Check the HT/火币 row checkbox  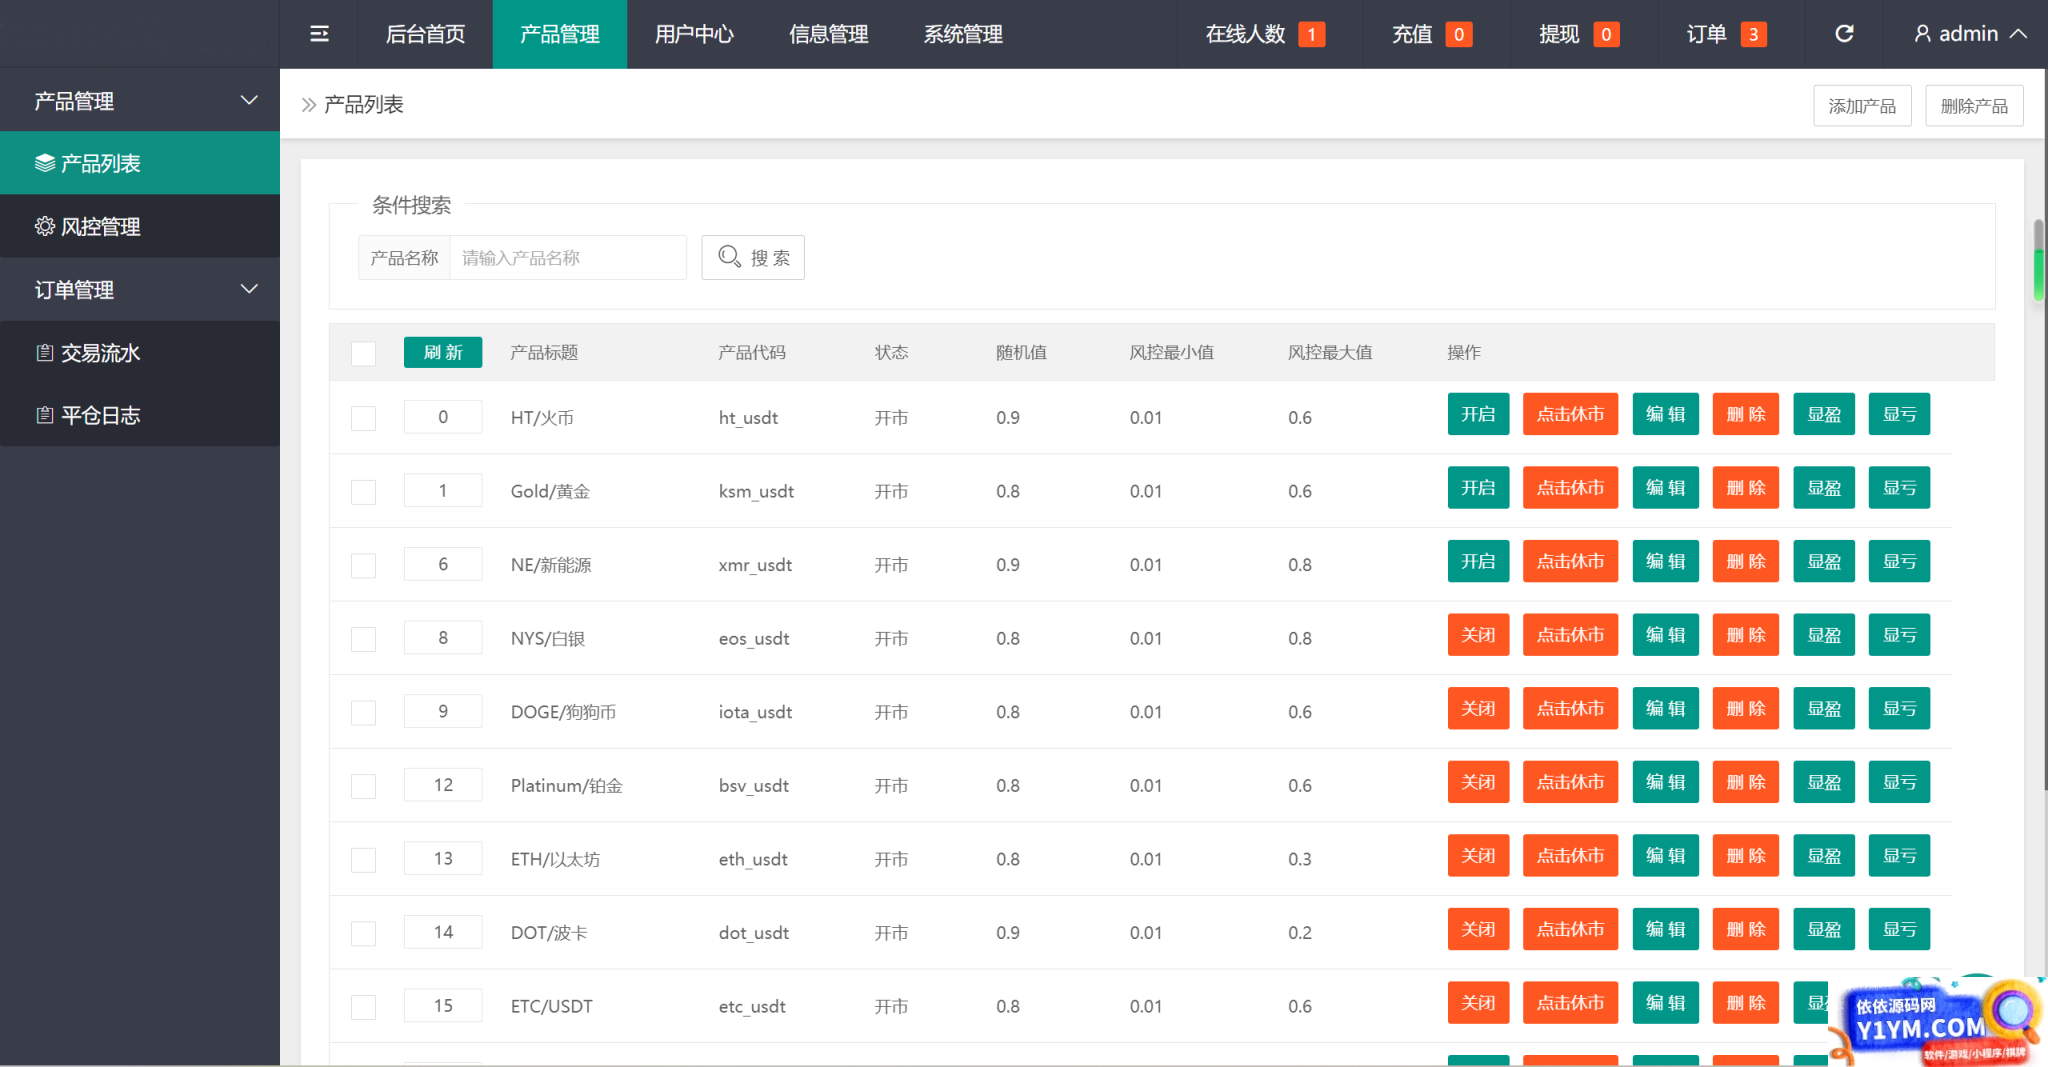(x=364, y=418)
